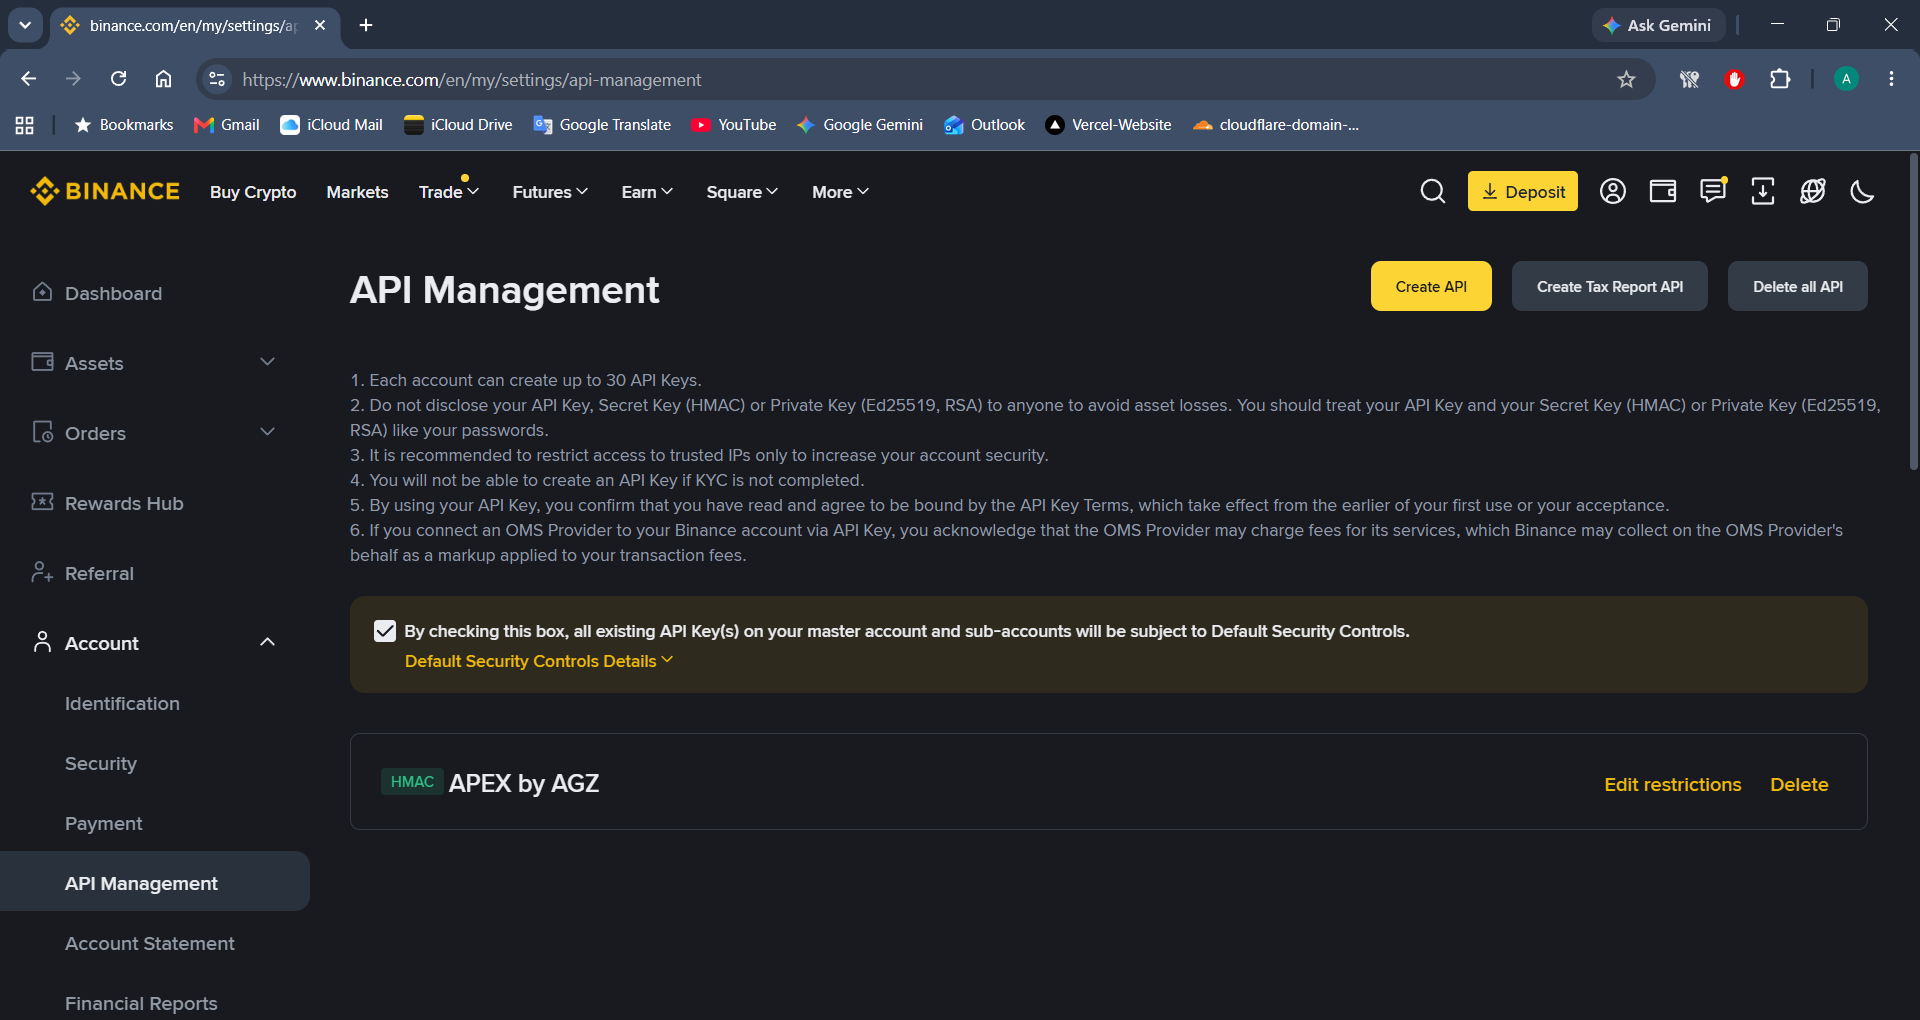Bookmark this page with star icon
The image size is (1920, 1020).
(1626, 79)
